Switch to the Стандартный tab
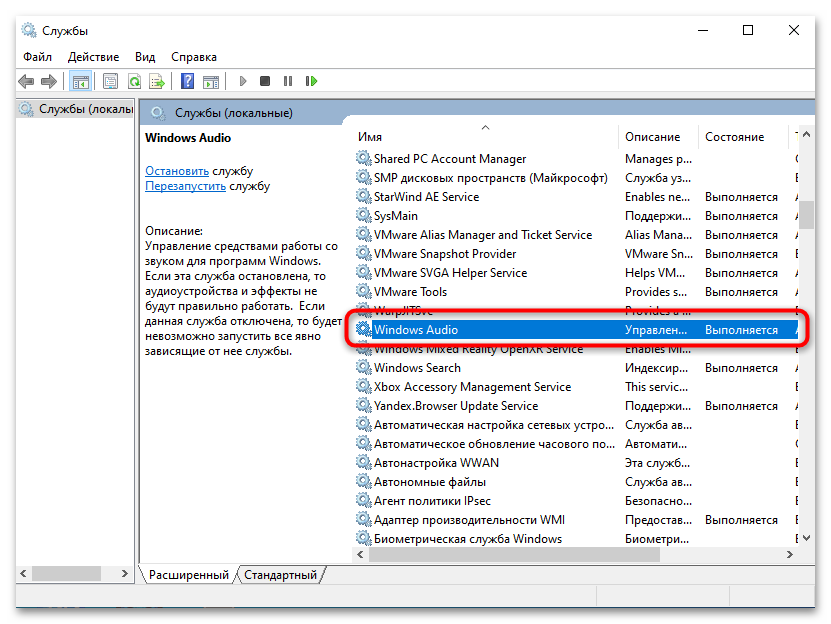 click(280, 575)
